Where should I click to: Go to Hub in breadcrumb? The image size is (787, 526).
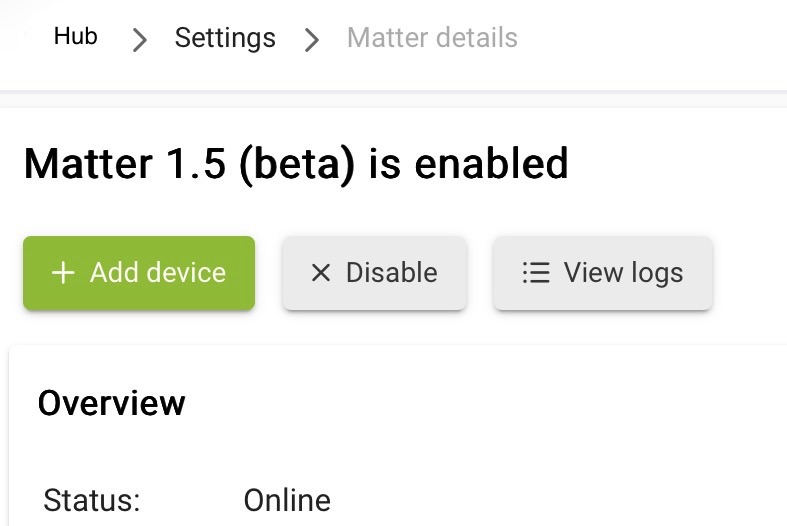(75, 36)
